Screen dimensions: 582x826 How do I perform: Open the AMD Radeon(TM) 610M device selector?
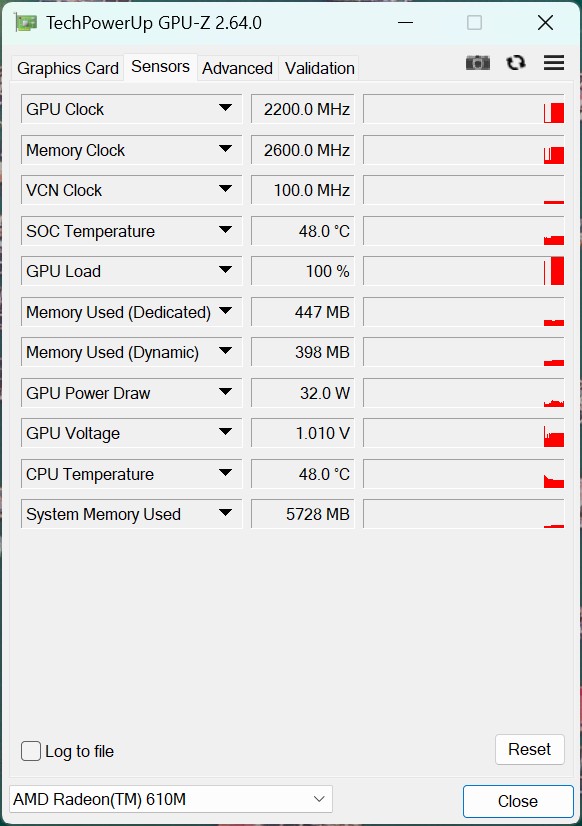pos(171,799)
